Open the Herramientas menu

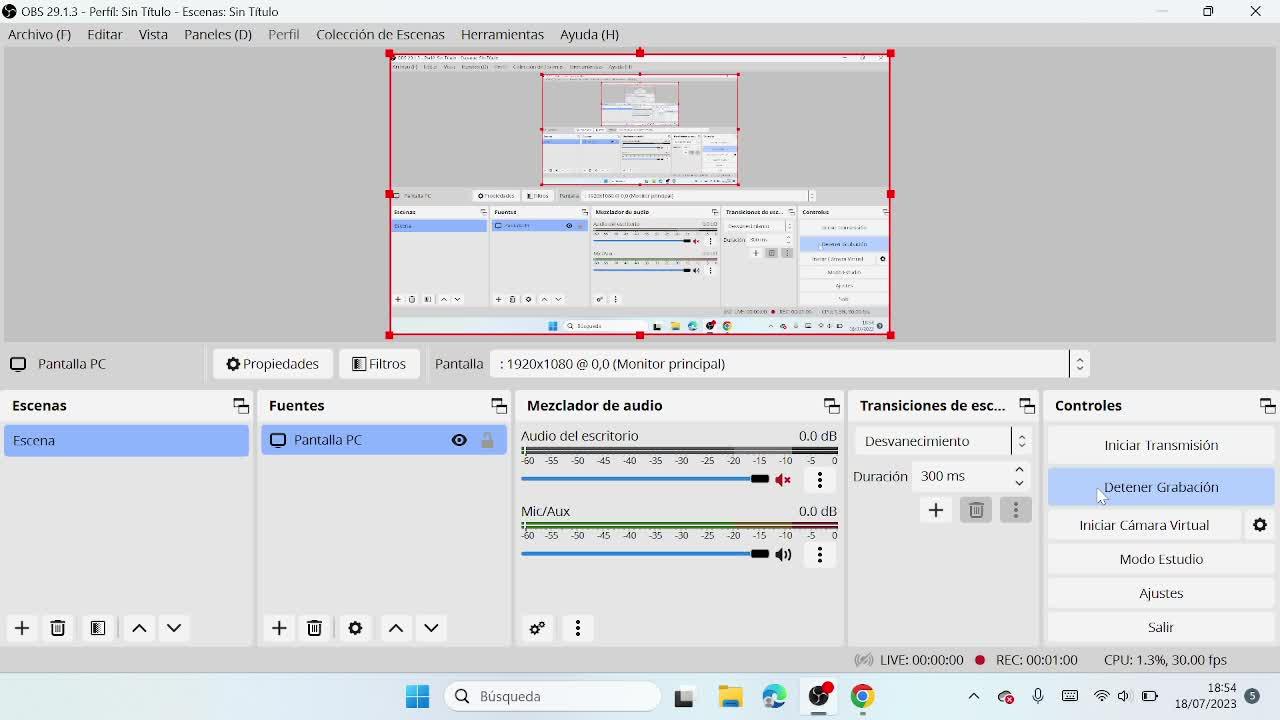[502, 34]
